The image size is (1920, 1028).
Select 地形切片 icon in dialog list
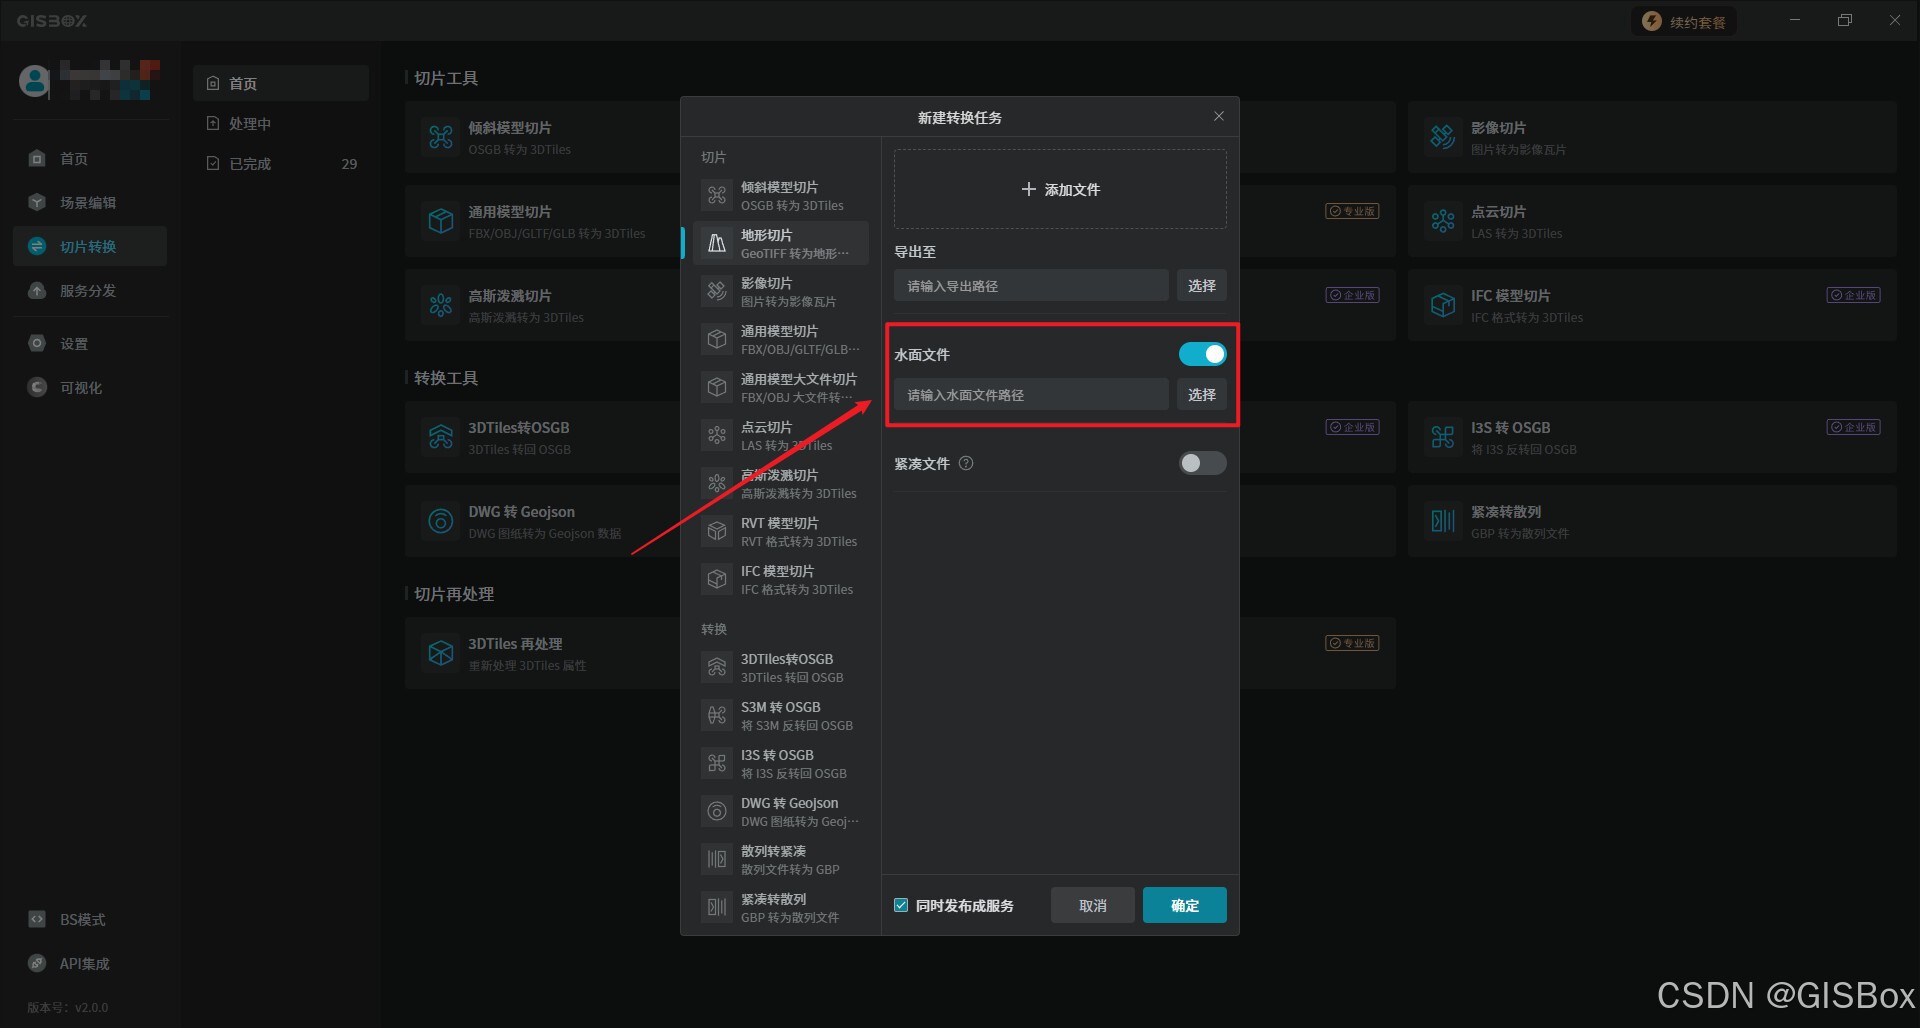(717, 243)
